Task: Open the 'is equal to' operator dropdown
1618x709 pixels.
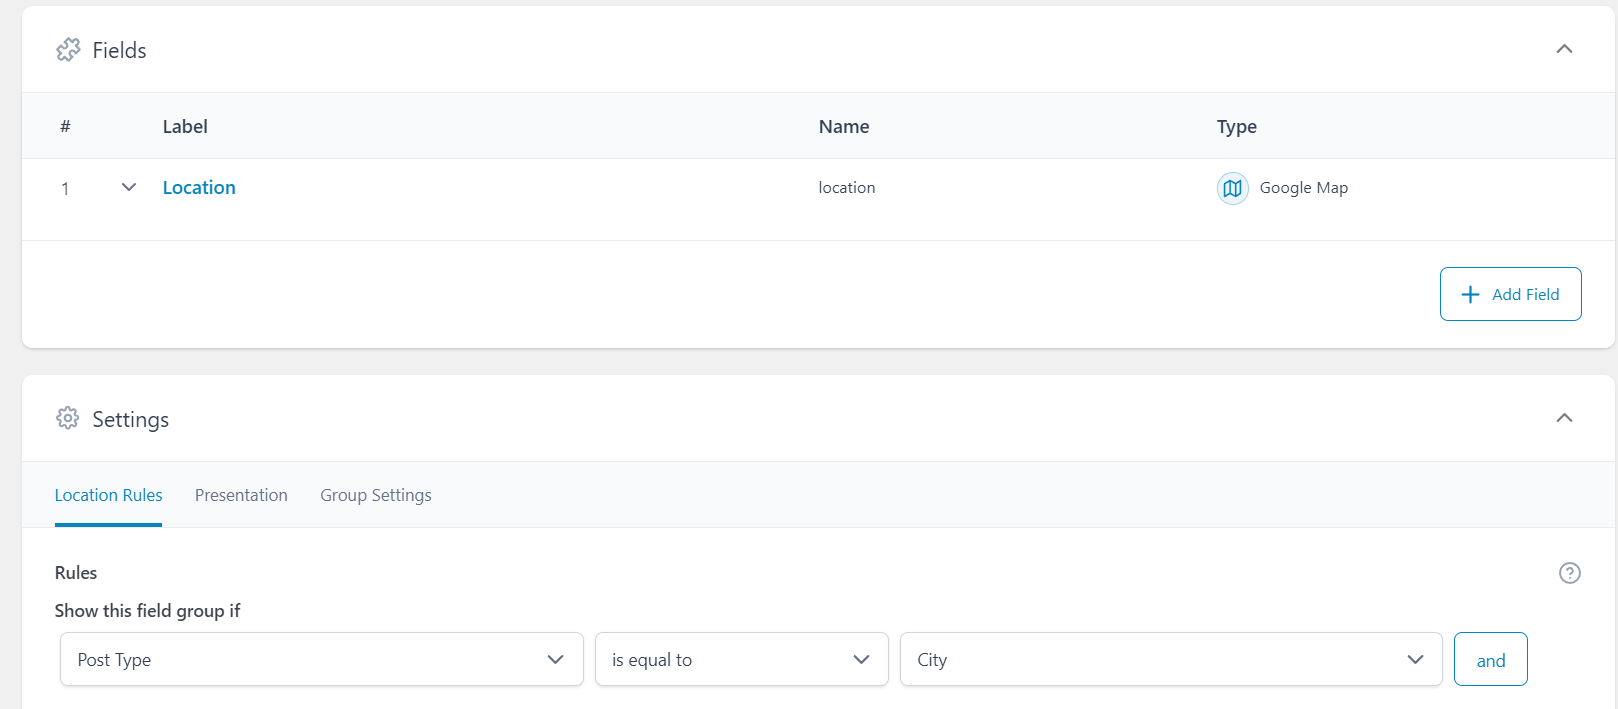Action: 741,660
